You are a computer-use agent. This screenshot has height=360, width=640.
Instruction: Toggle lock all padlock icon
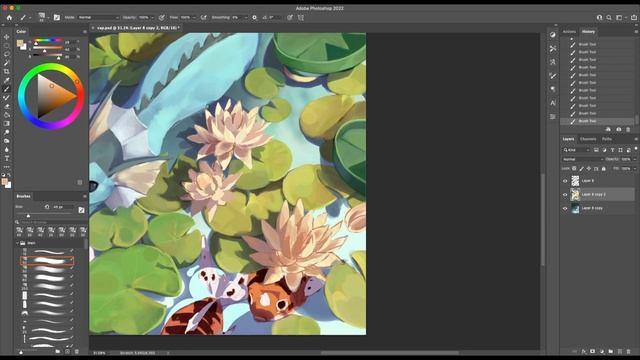click(x=604, y=169)
